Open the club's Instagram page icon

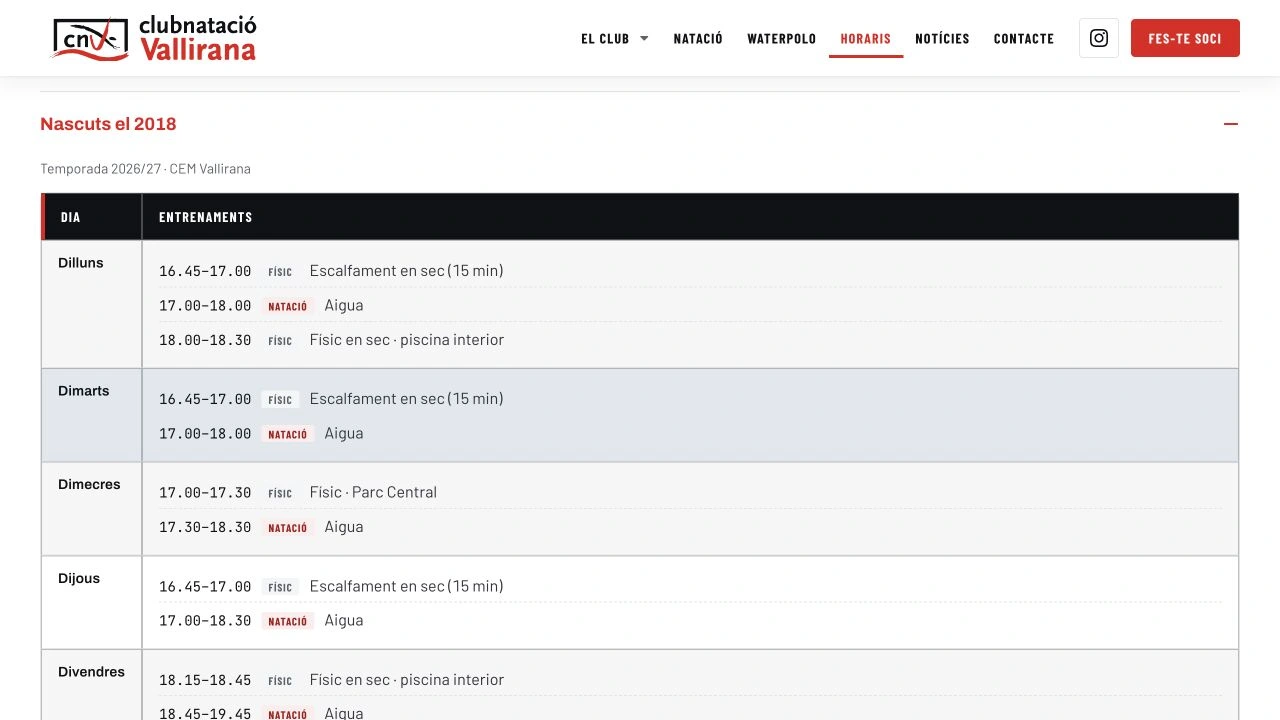(1099, 38)
